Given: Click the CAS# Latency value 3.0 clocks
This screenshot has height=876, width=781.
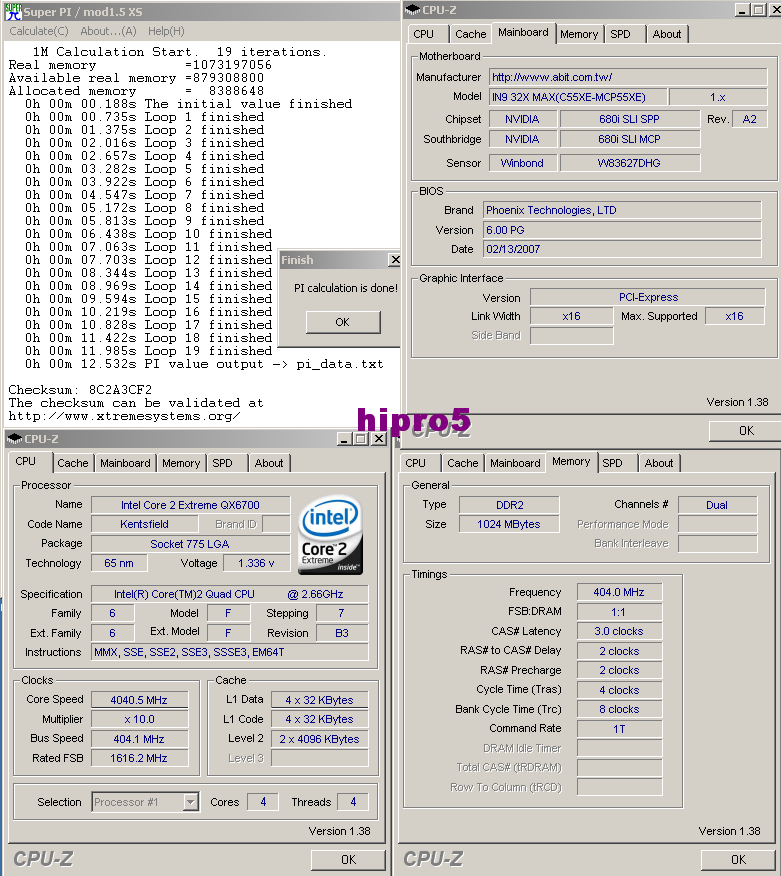Looking at the screenshot, I should 619,631.
